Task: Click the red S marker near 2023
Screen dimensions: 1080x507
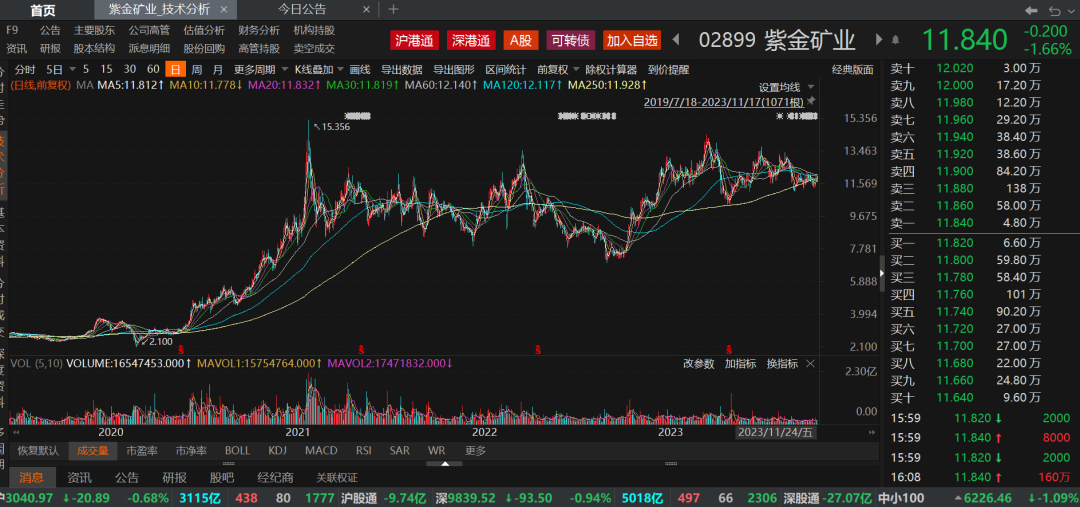Action: tap(729, 349)
